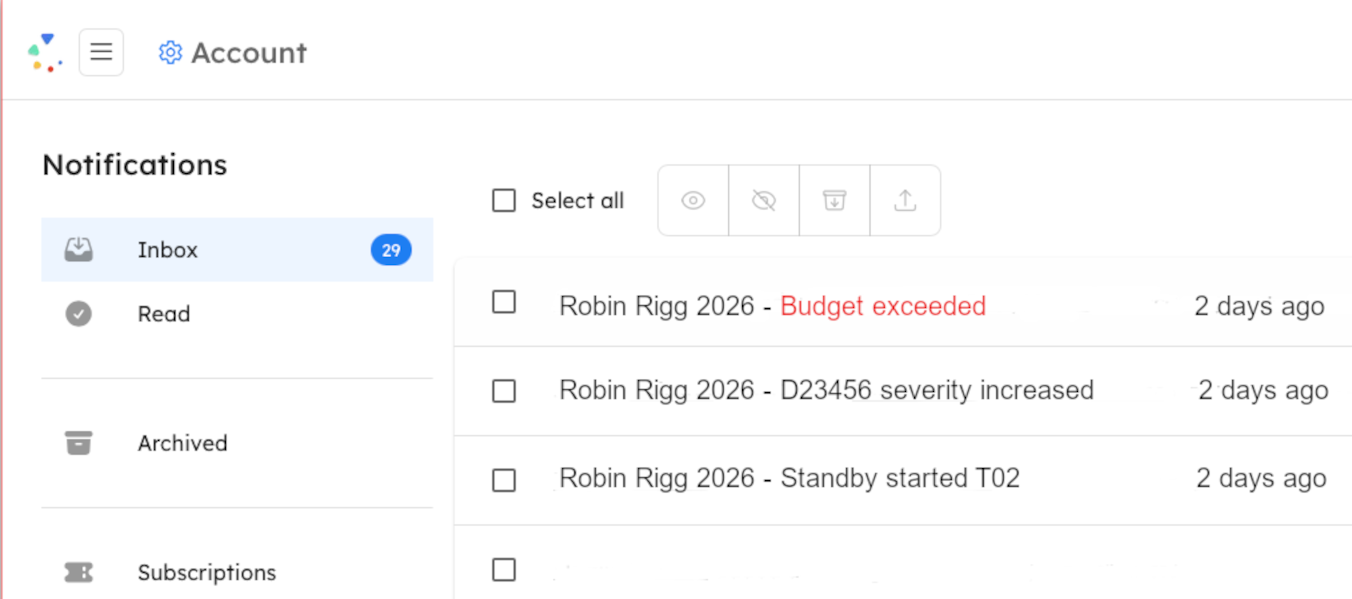Click the Inbox unread count badge

pos(391,250)
